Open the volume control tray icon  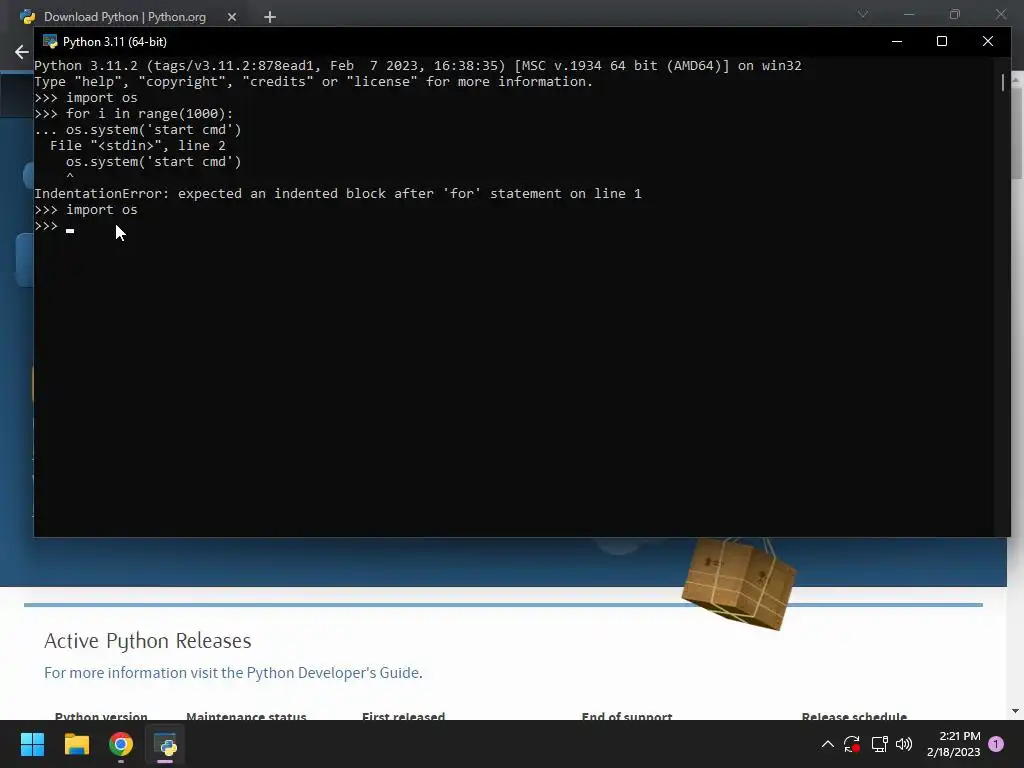[x=904, y=744]
